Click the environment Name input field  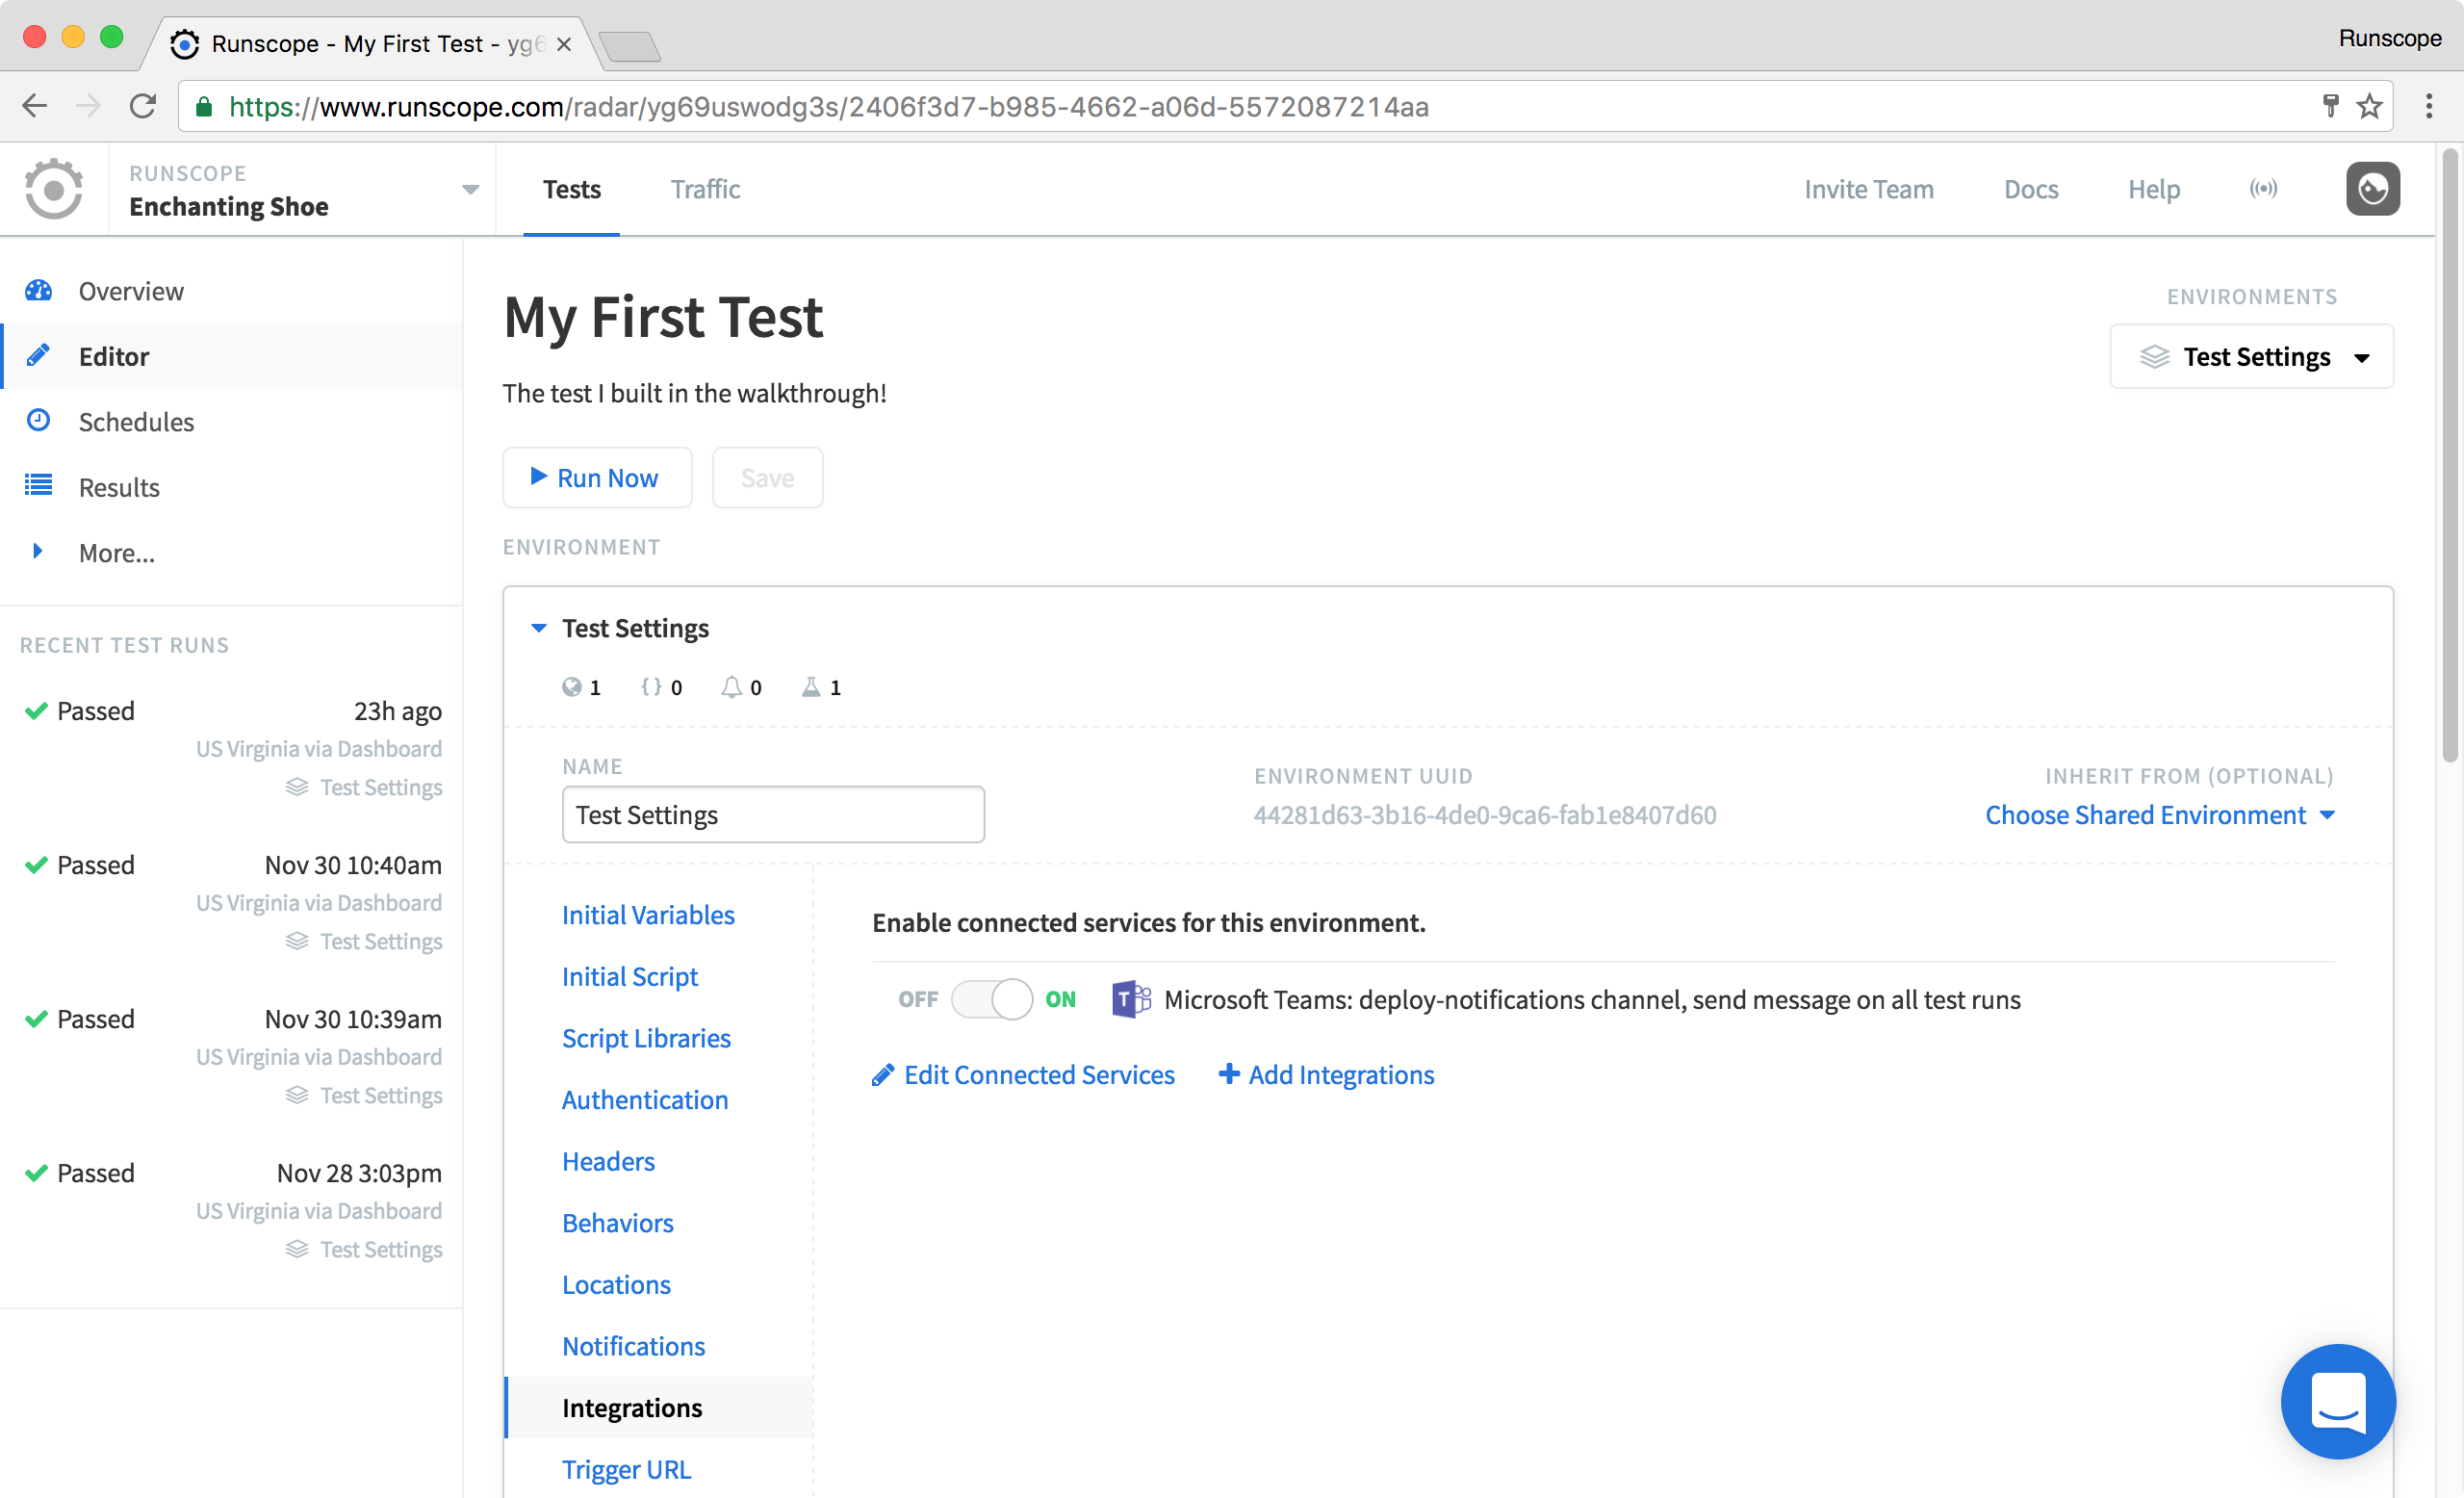click(773, 814)
